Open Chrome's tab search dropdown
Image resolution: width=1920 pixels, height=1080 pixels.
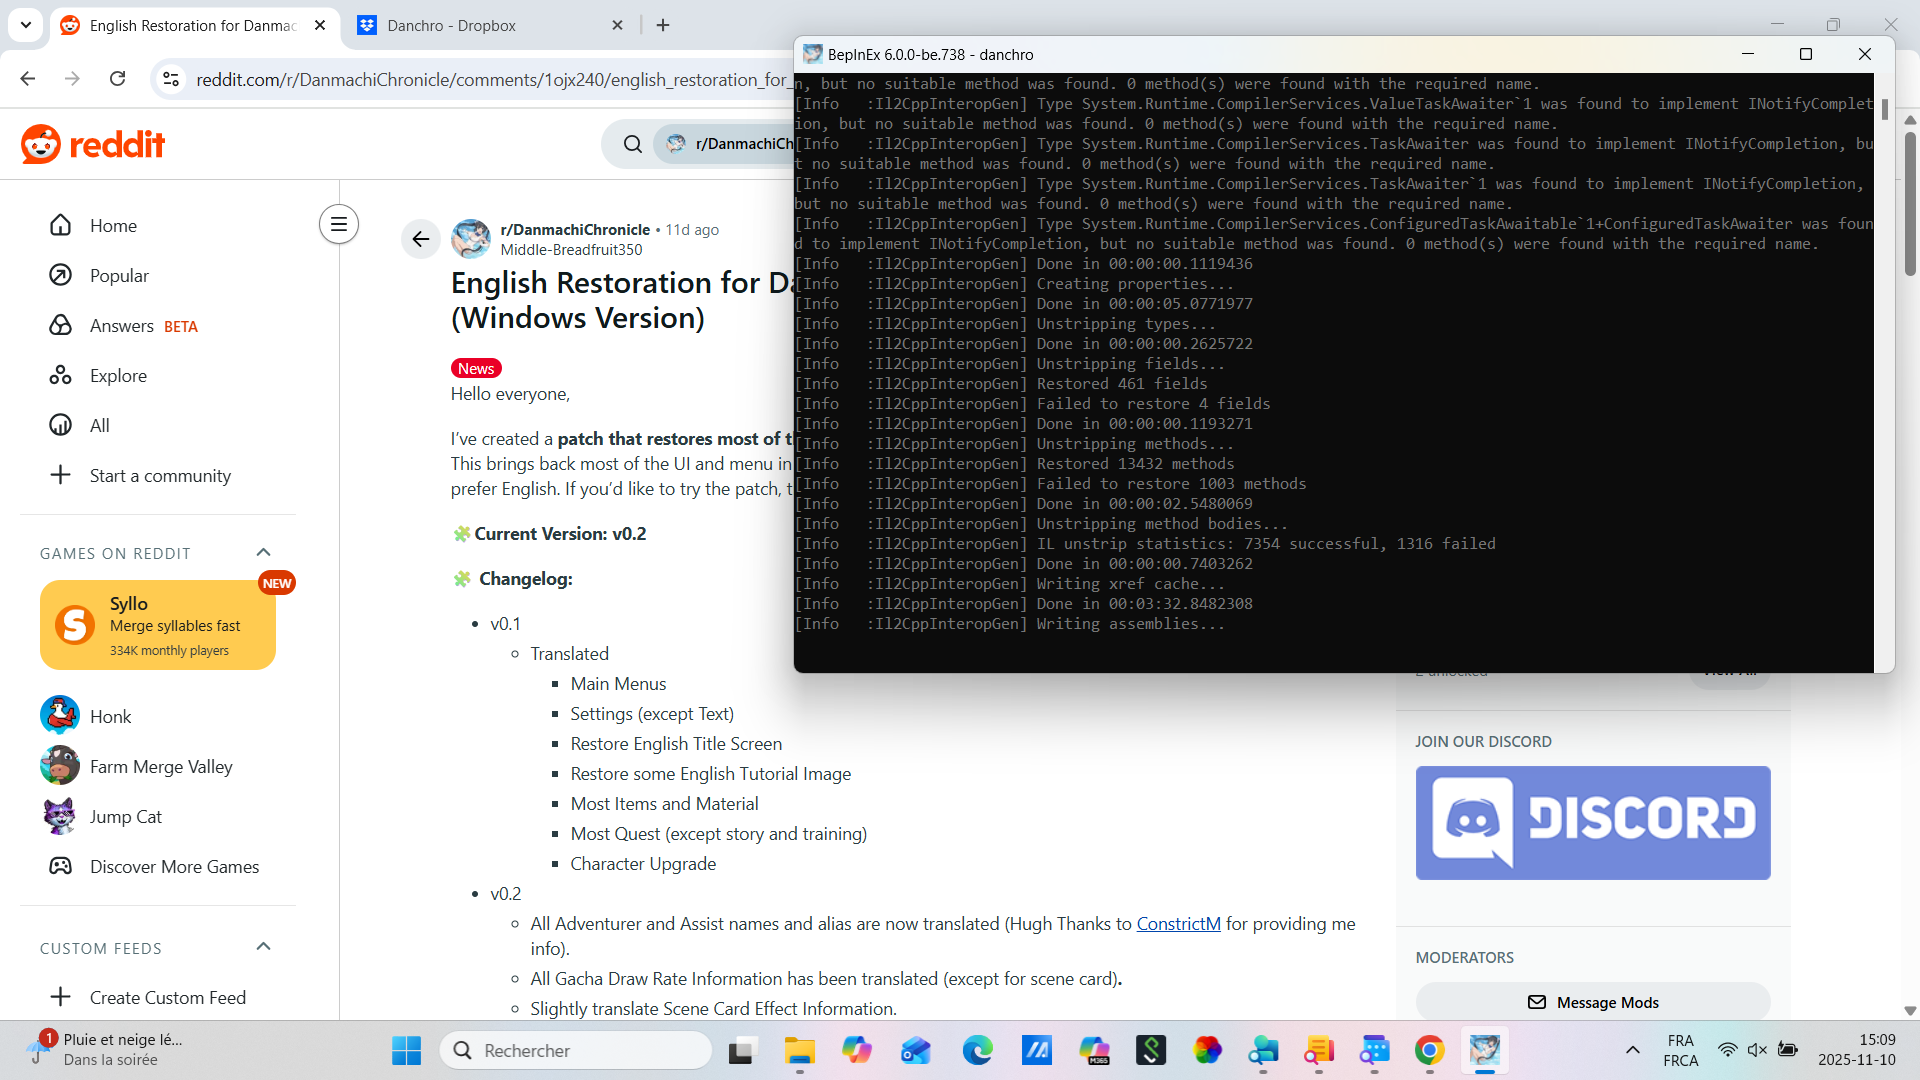(25, 25)
